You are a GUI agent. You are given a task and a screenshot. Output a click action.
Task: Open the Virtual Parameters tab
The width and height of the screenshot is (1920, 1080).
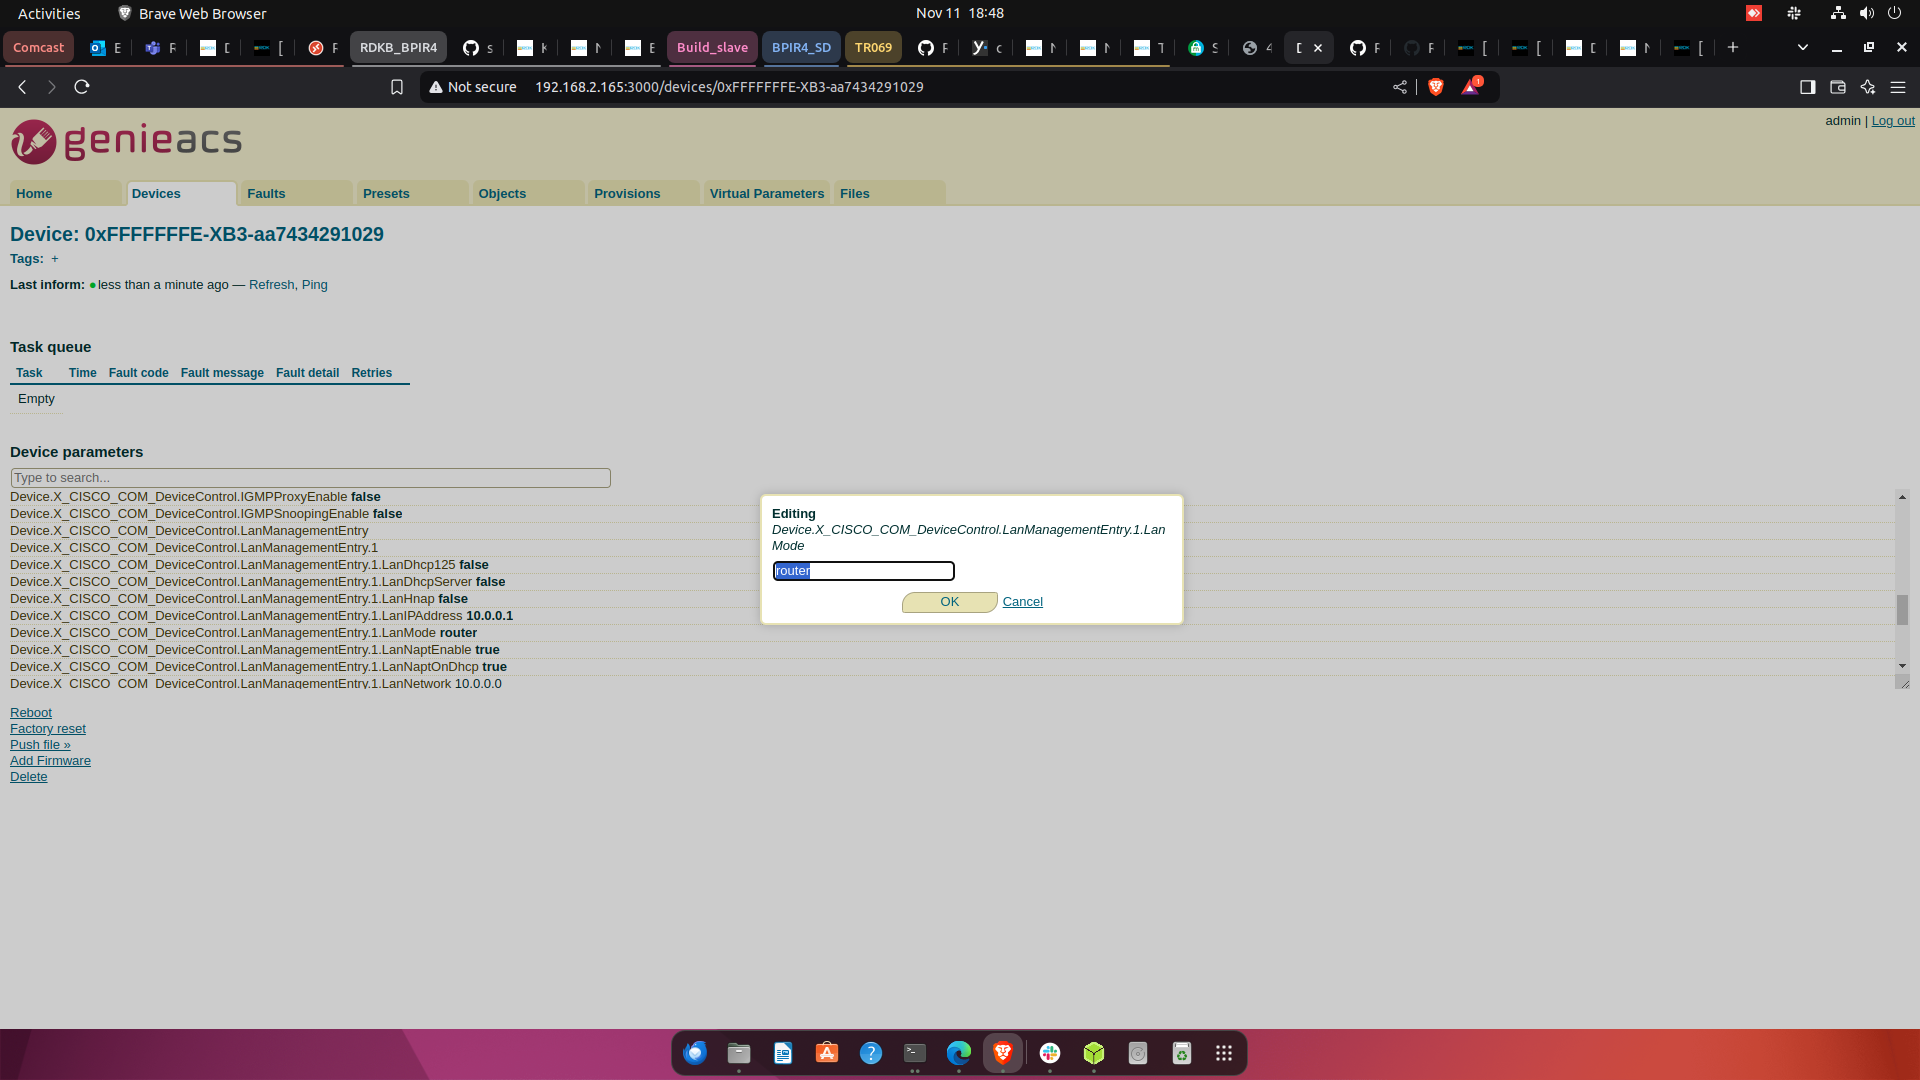[766, 194]
